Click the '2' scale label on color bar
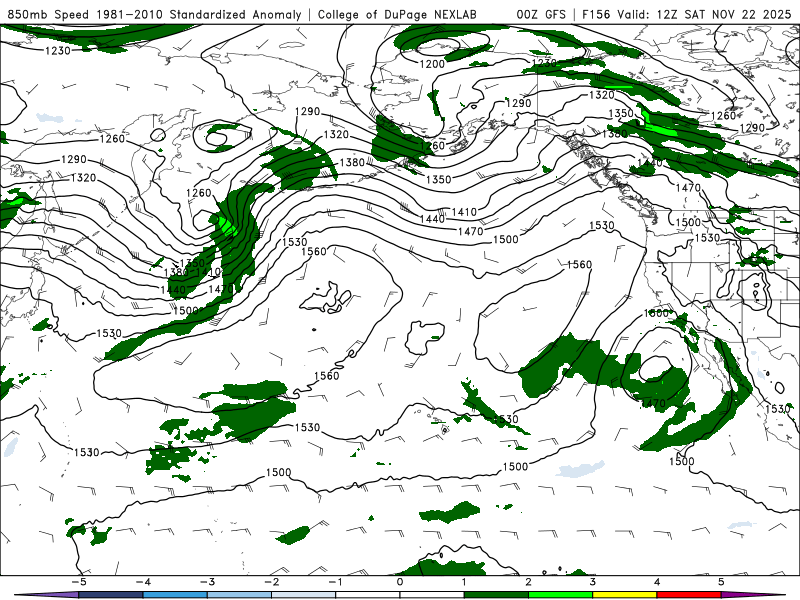The height and width of the screenshot is (600, 800). (529, 582)
